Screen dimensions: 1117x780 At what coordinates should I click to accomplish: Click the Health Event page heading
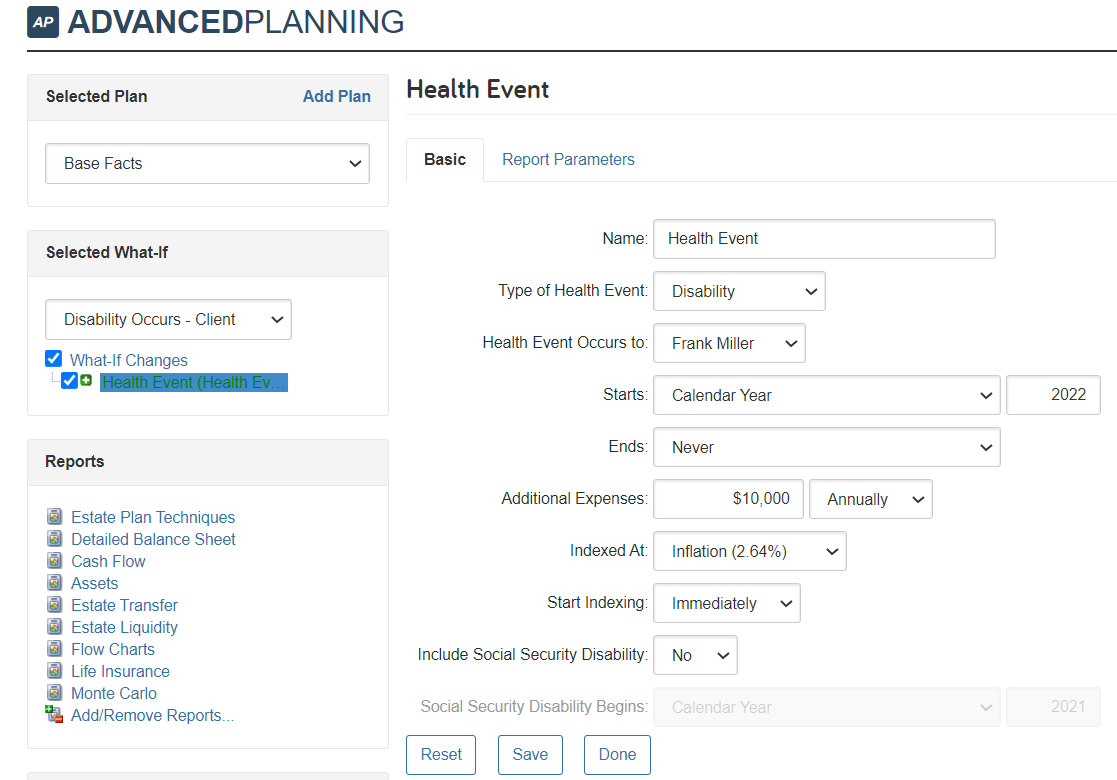477,90
